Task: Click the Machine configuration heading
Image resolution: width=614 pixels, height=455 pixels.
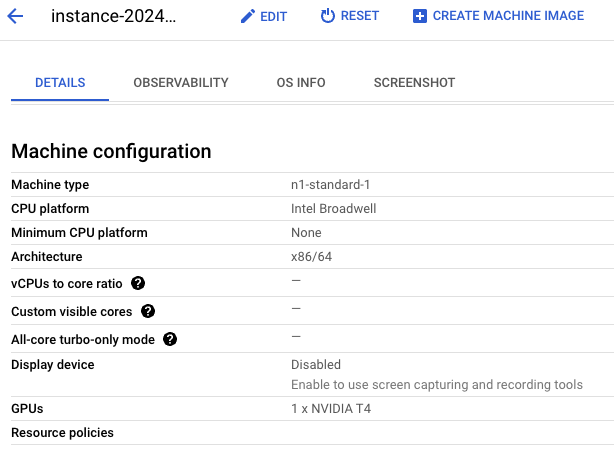Action: click(x=111, y=151)
